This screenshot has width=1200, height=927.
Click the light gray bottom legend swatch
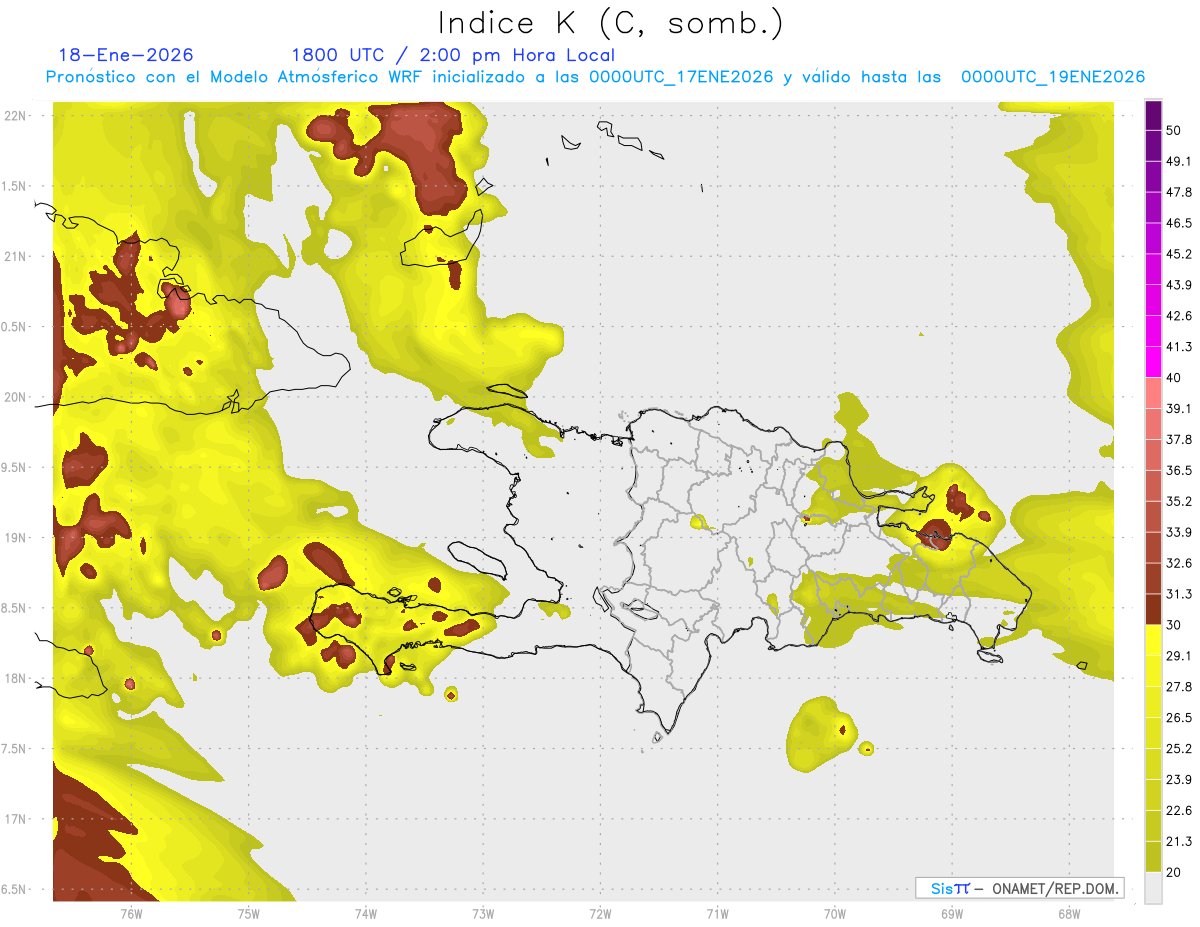pos(1153,888)
